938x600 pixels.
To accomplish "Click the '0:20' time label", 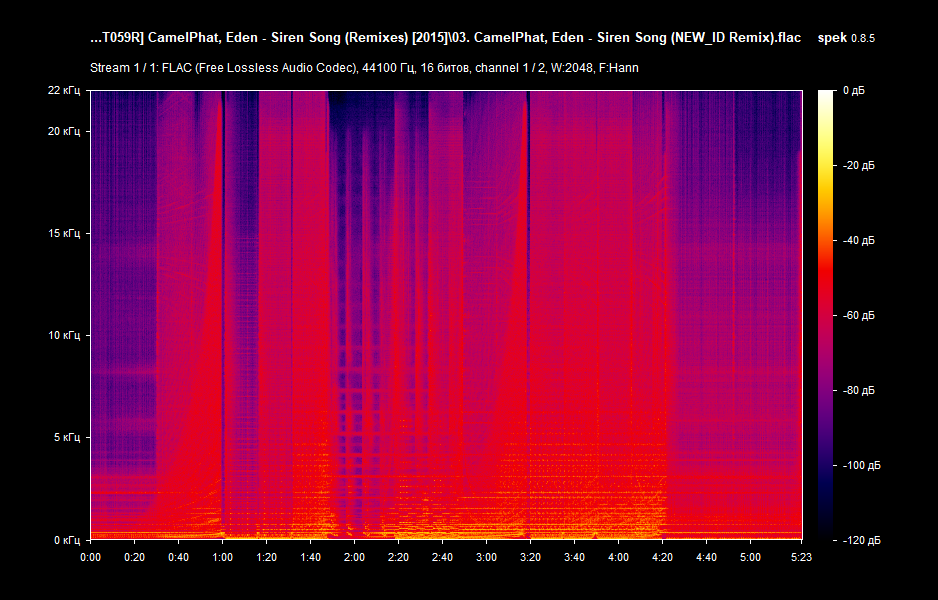I will (134, 558).
